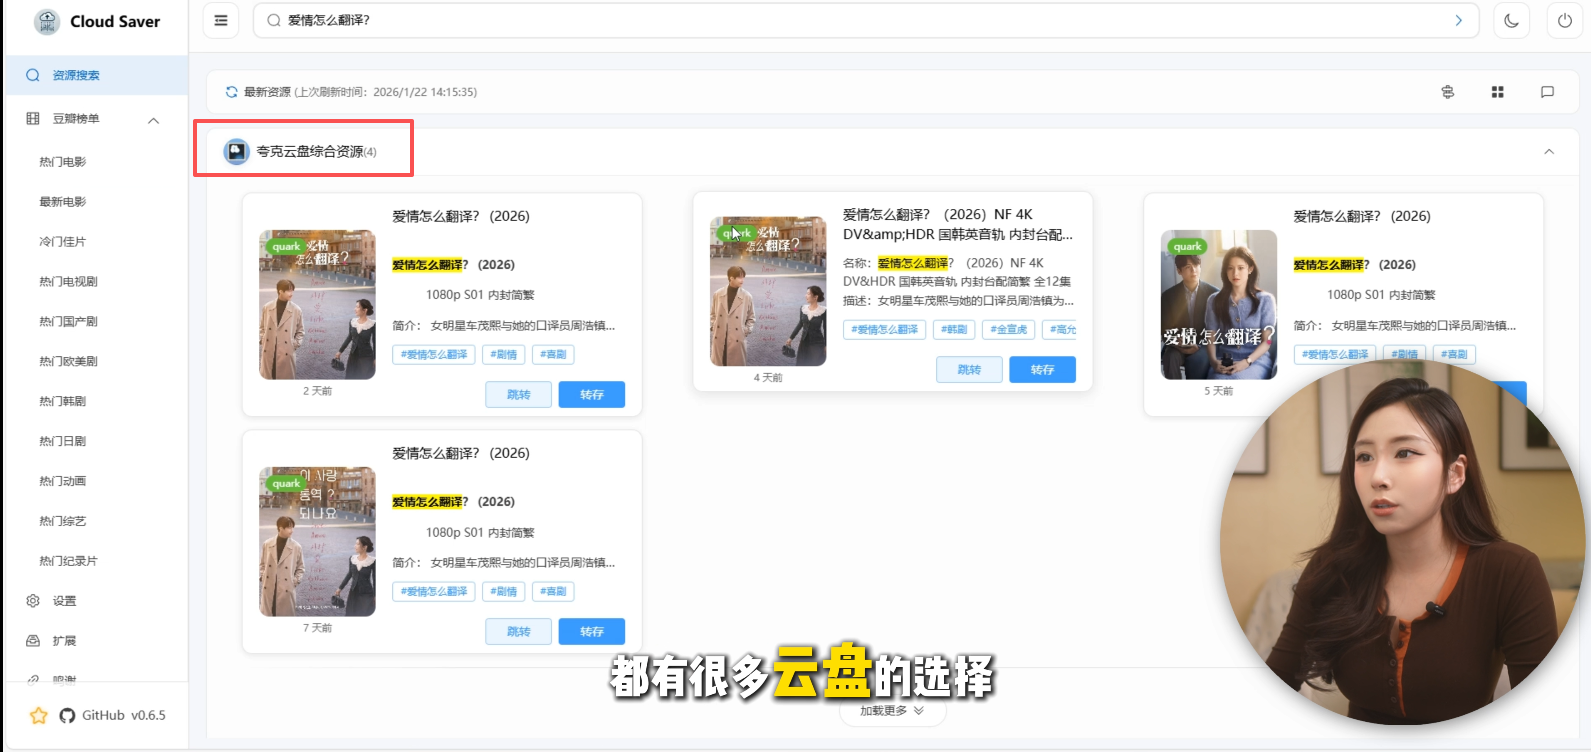Click the hamburger menu collapse icon

point(221,20)
